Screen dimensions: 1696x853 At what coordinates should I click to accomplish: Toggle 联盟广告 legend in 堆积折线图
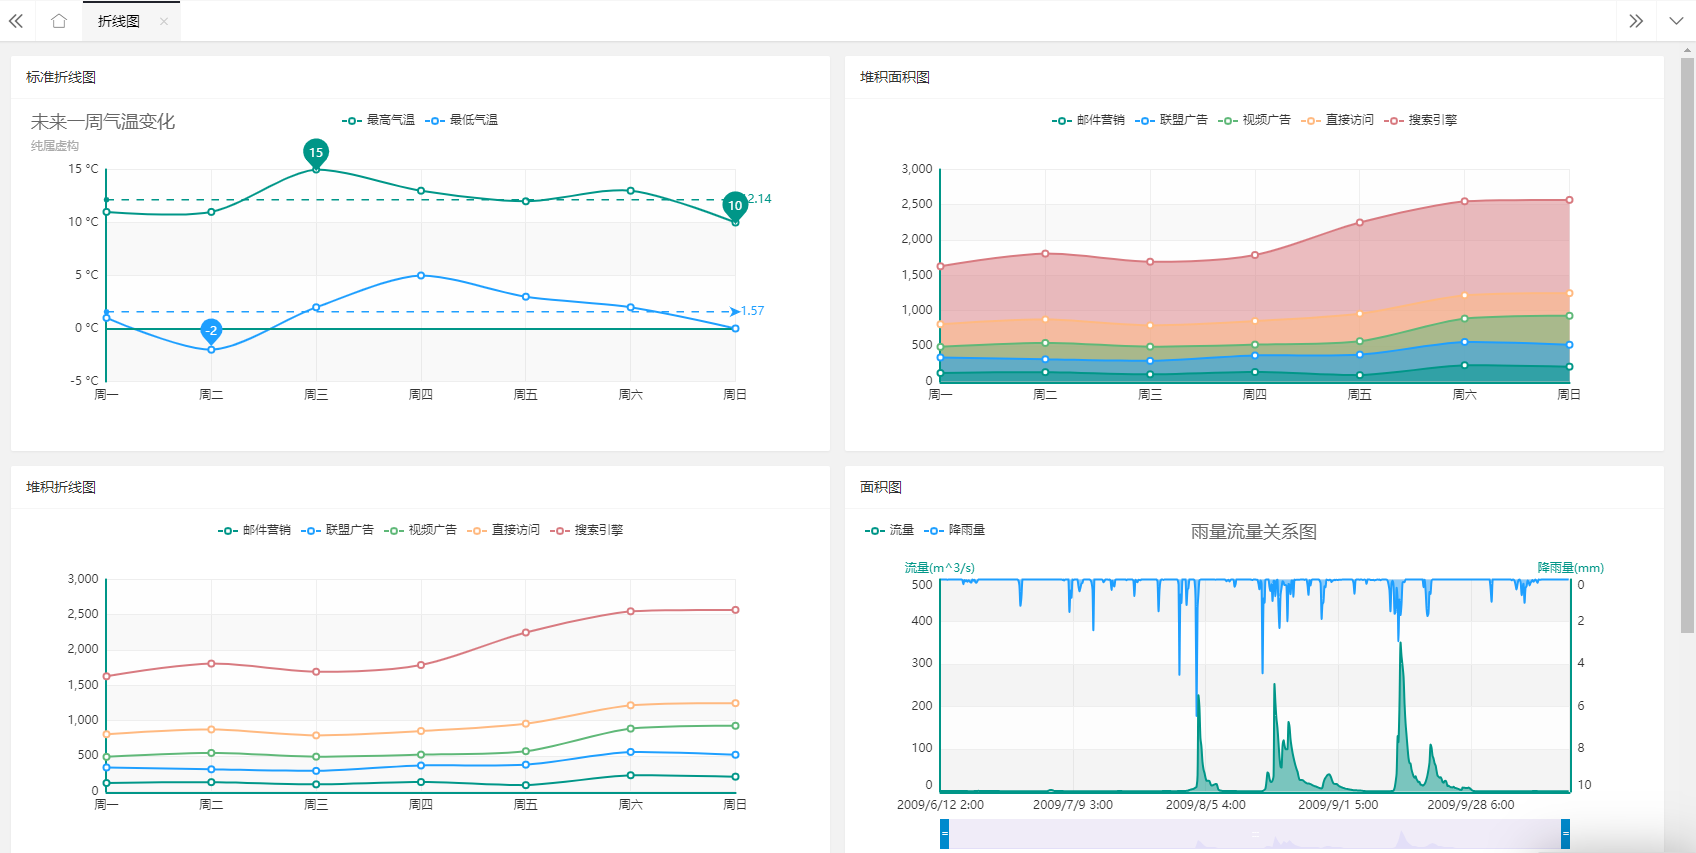(x=337, y=530)
